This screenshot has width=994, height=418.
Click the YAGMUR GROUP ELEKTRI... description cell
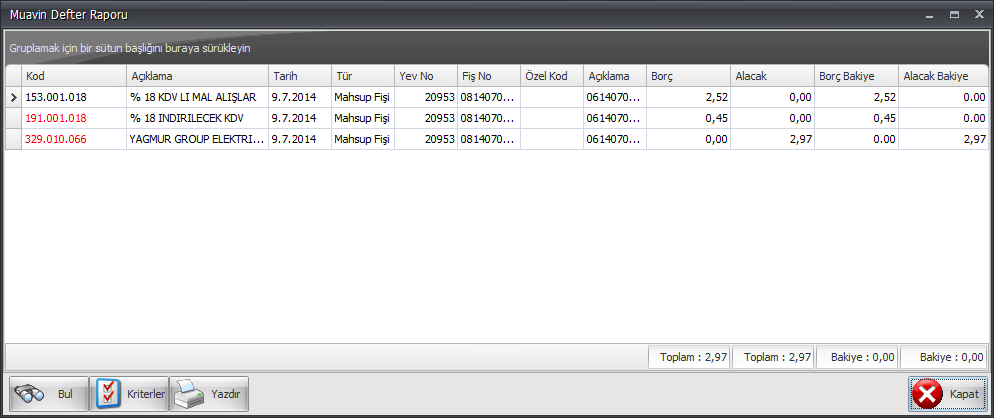197,139
